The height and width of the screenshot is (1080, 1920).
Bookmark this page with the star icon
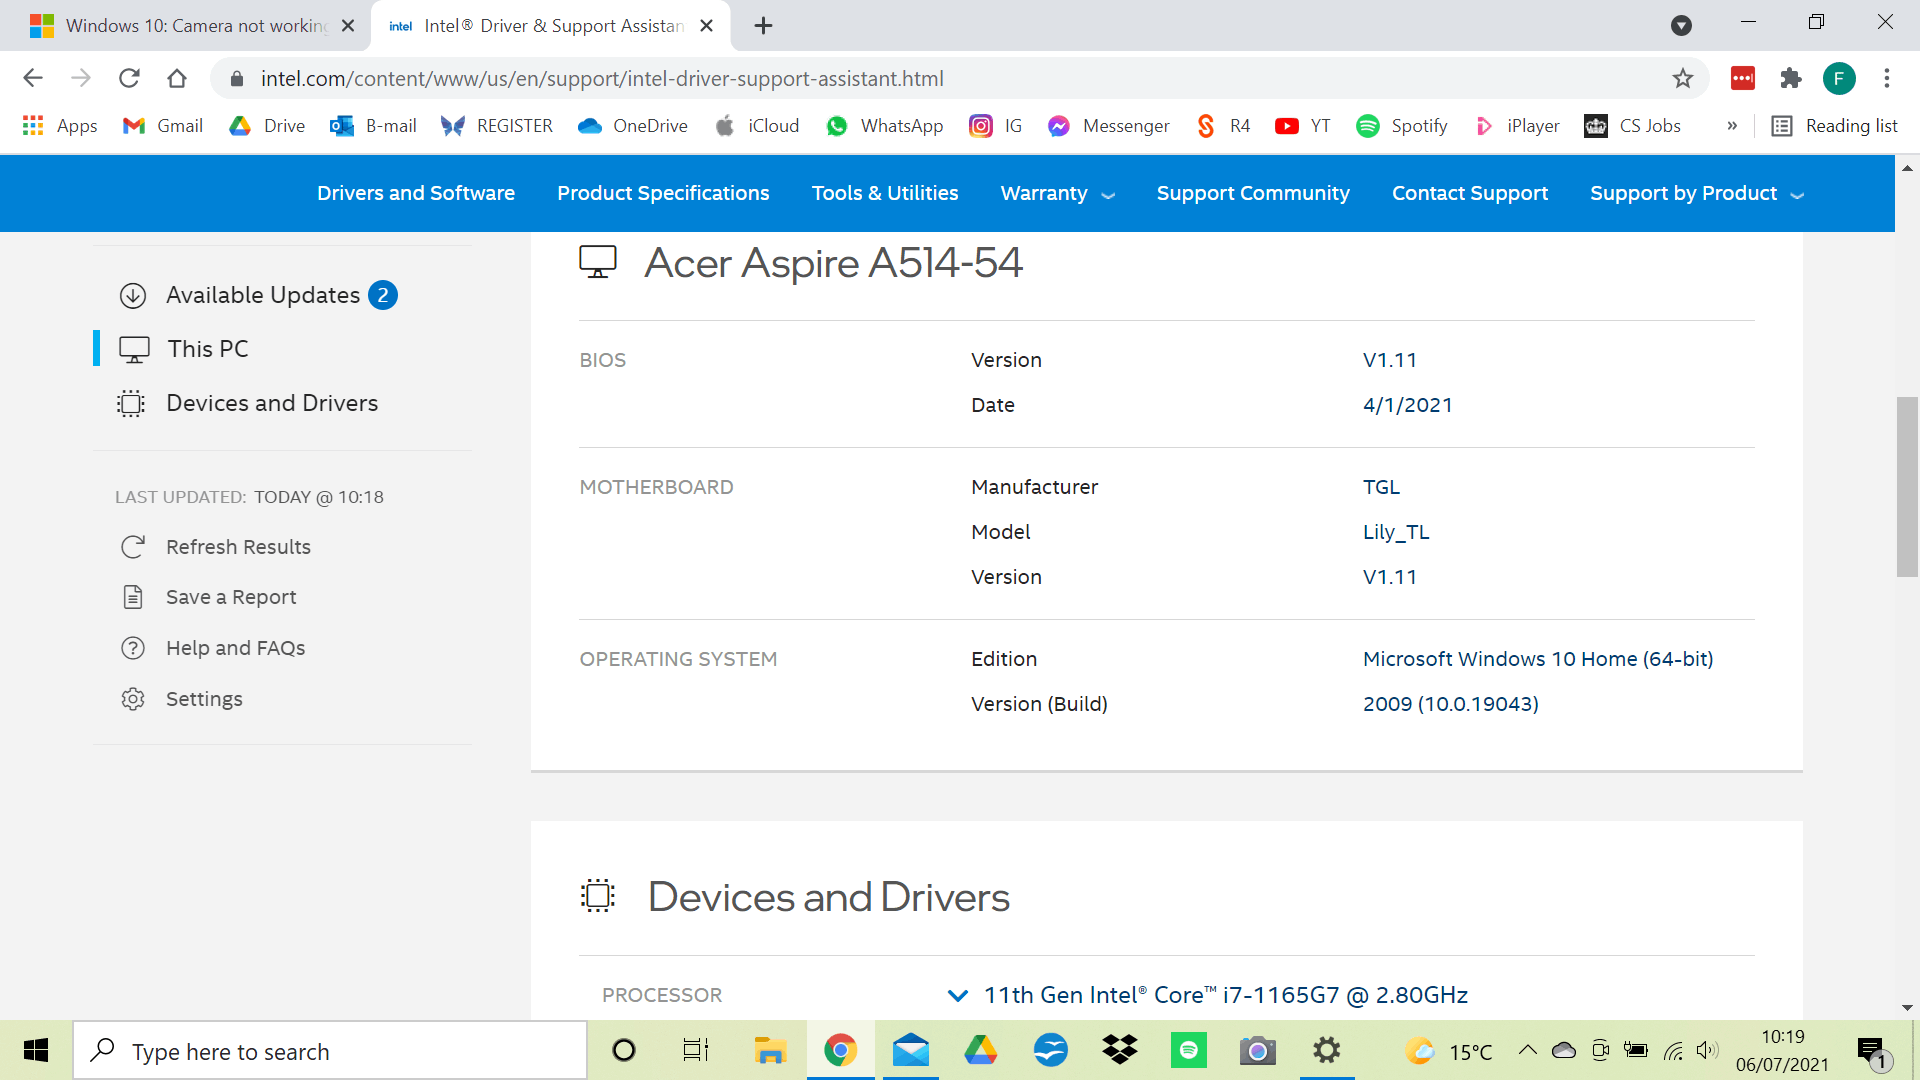pyautogui.click(x=1683, y=78)
